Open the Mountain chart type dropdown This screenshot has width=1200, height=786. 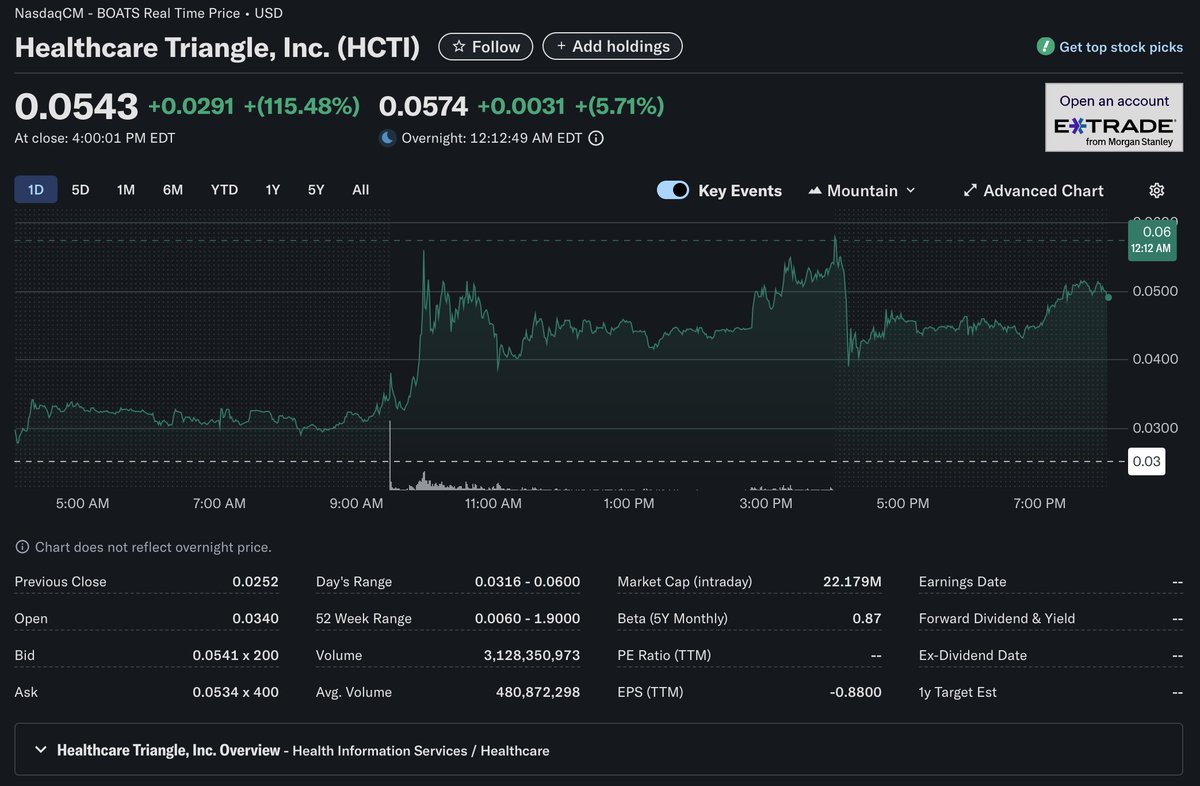coord(862,190)
